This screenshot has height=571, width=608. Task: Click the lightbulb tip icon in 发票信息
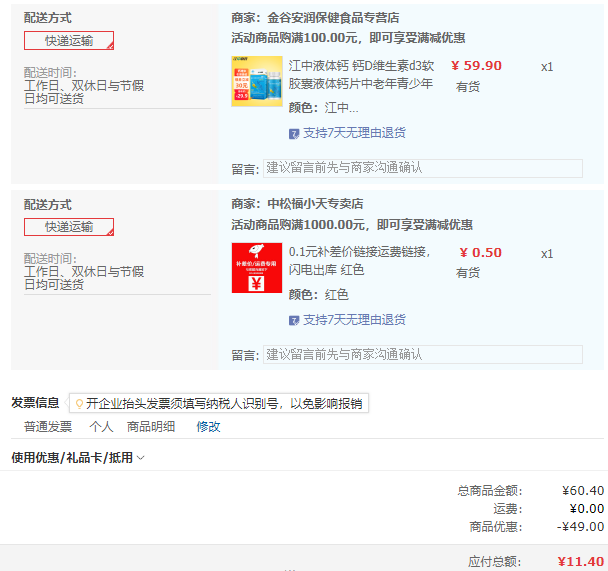[79, 404]
